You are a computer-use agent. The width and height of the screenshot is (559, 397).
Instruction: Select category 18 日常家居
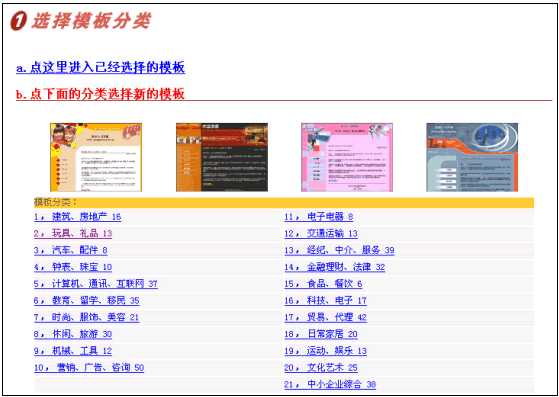[x=321, y=334]
